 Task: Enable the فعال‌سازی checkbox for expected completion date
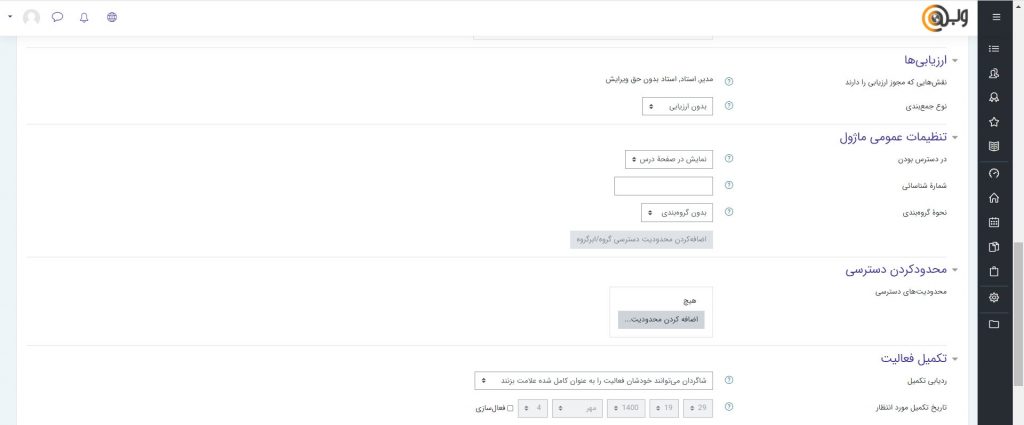510,408
